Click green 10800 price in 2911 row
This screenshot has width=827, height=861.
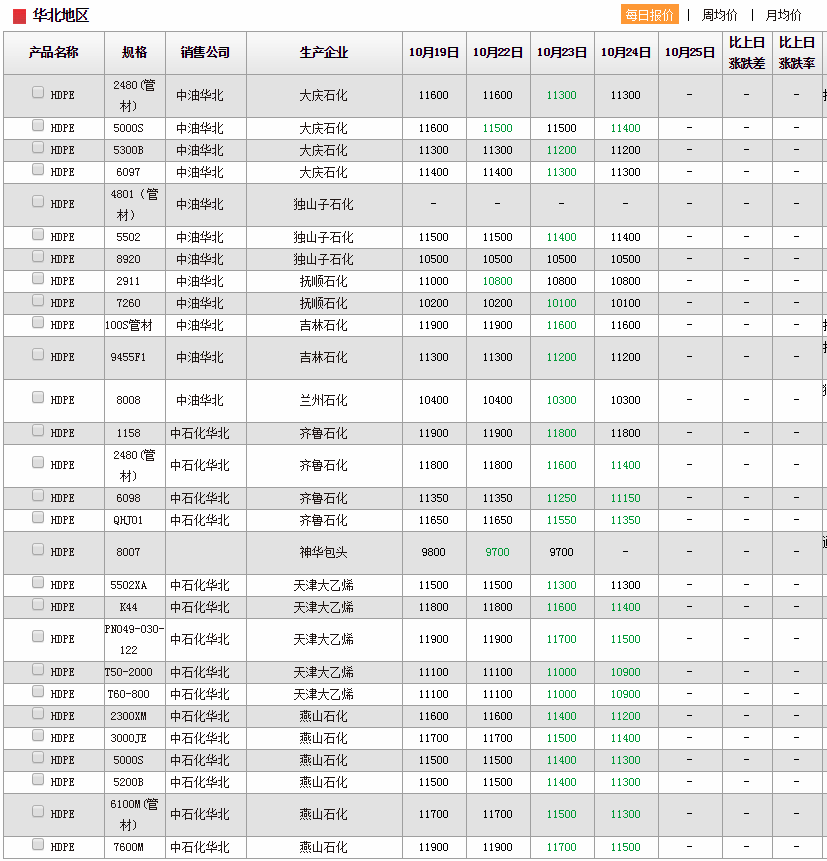coord(498,281)
